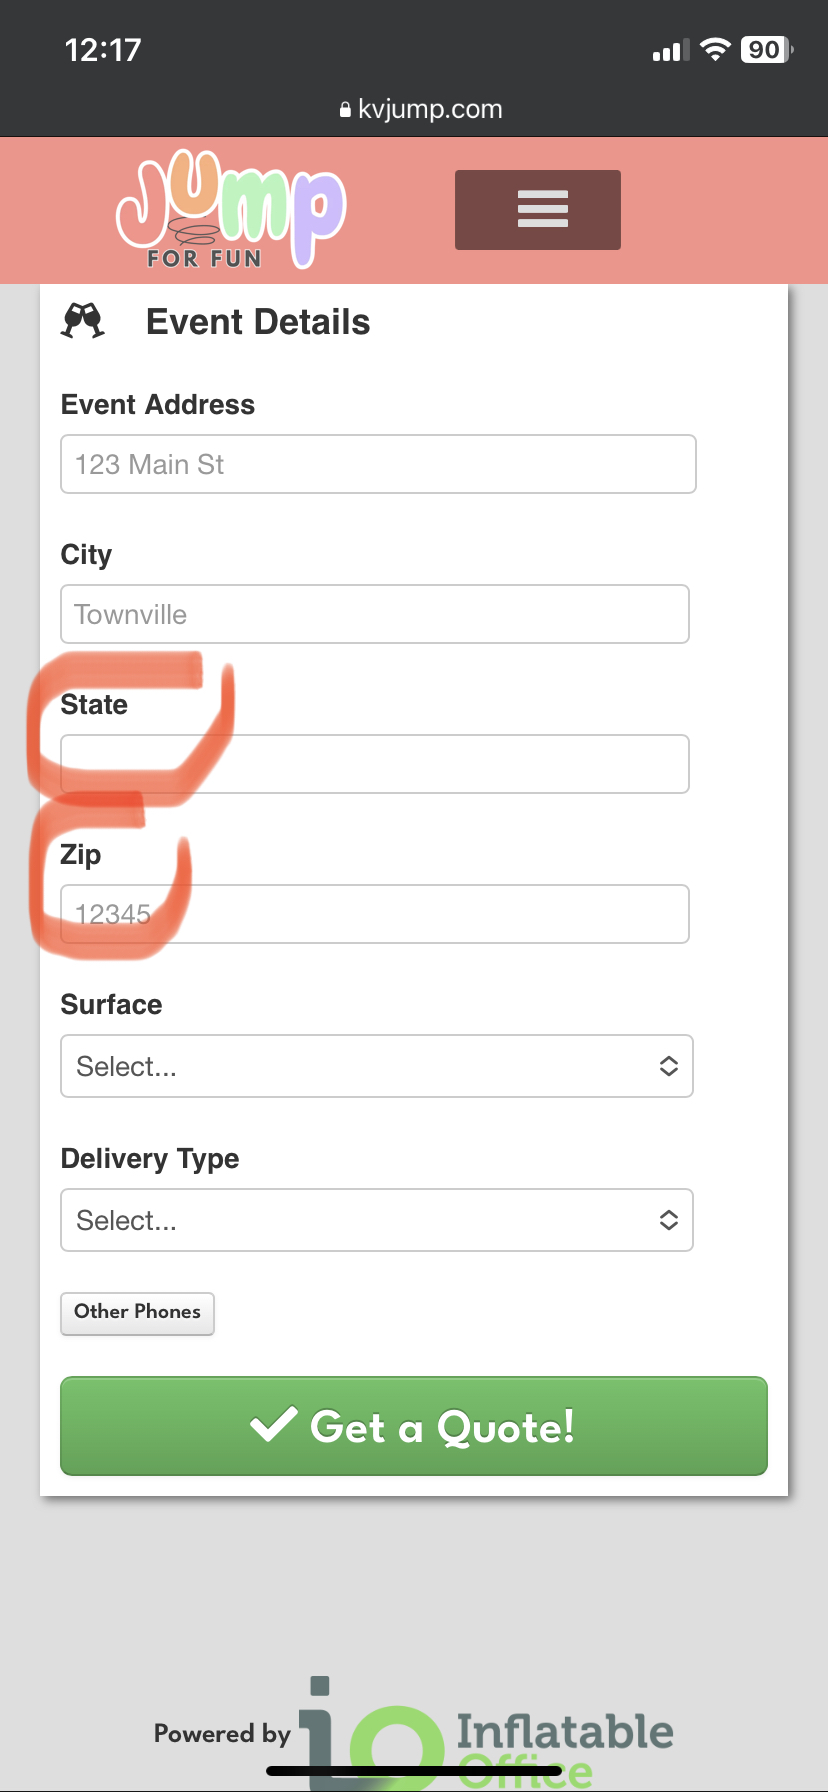Tap the Delivery Type chevron arrows

click(669, 1220)
